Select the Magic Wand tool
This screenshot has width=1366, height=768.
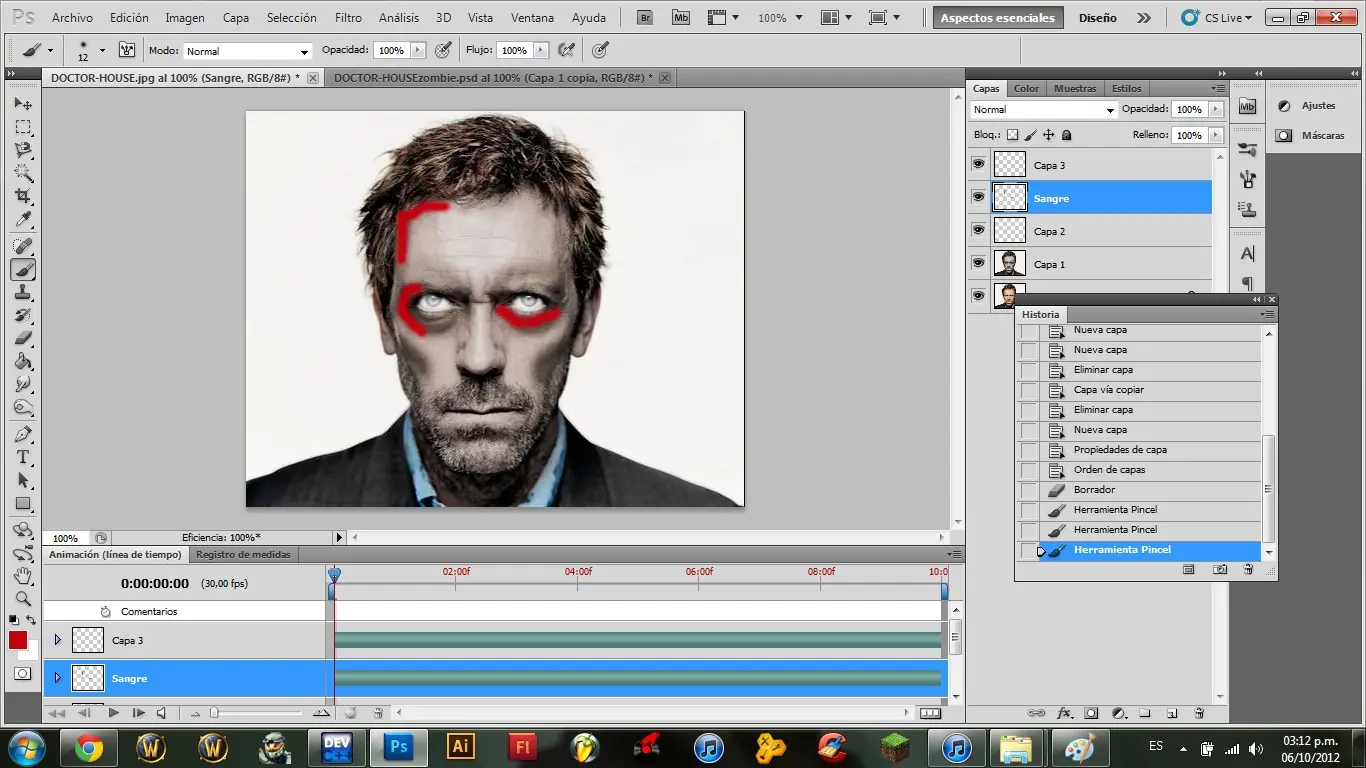[x=23, y=173]
